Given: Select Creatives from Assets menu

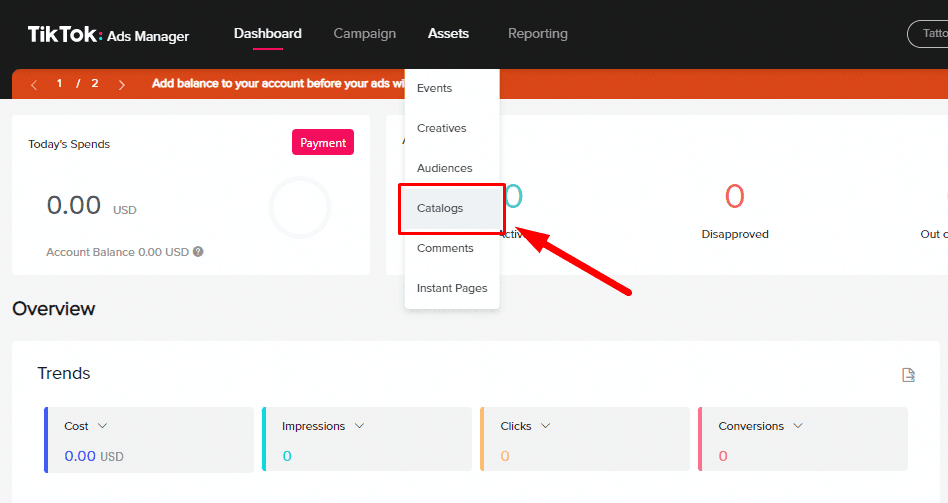Looking at the screenshot, I should [441, 128].
